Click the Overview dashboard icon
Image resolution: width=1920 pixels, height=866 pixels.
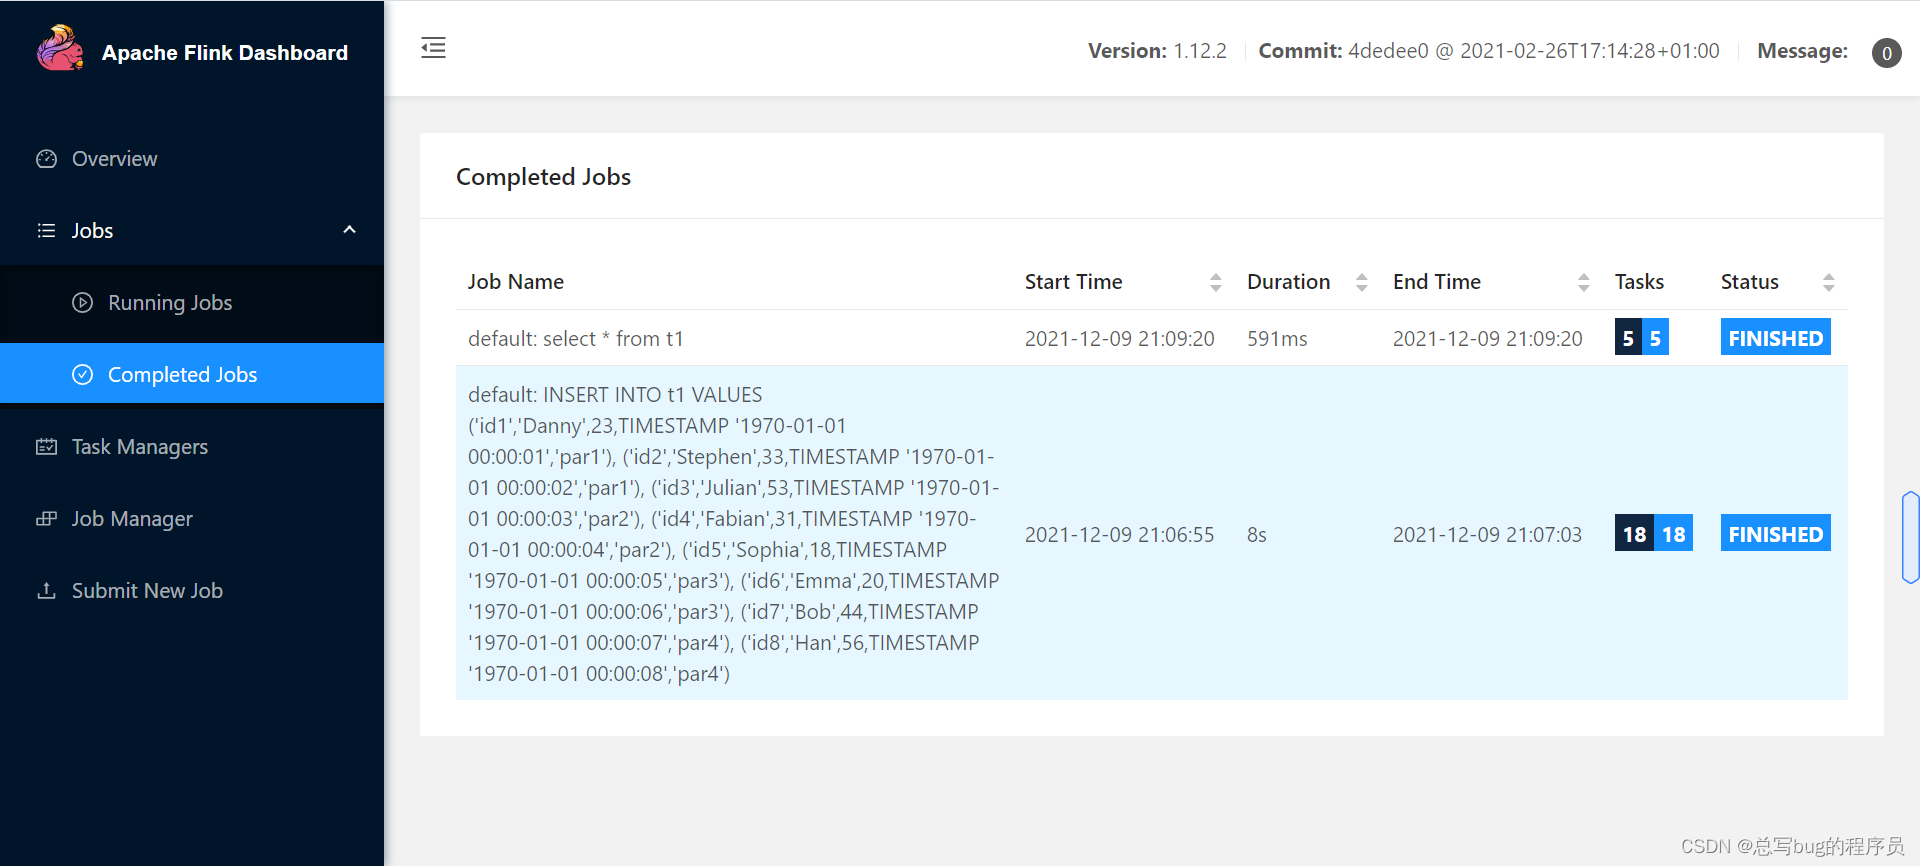pyautogui.click(x=46, y=159)
